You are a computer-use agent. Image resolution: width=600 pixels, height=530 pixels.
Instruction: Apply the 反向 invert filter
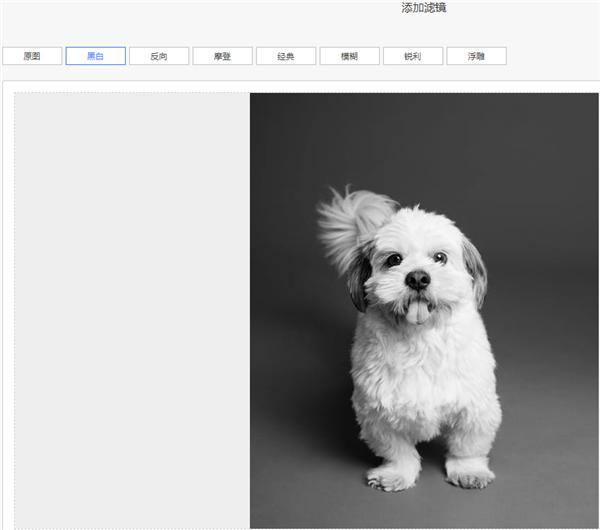point(159,56)
